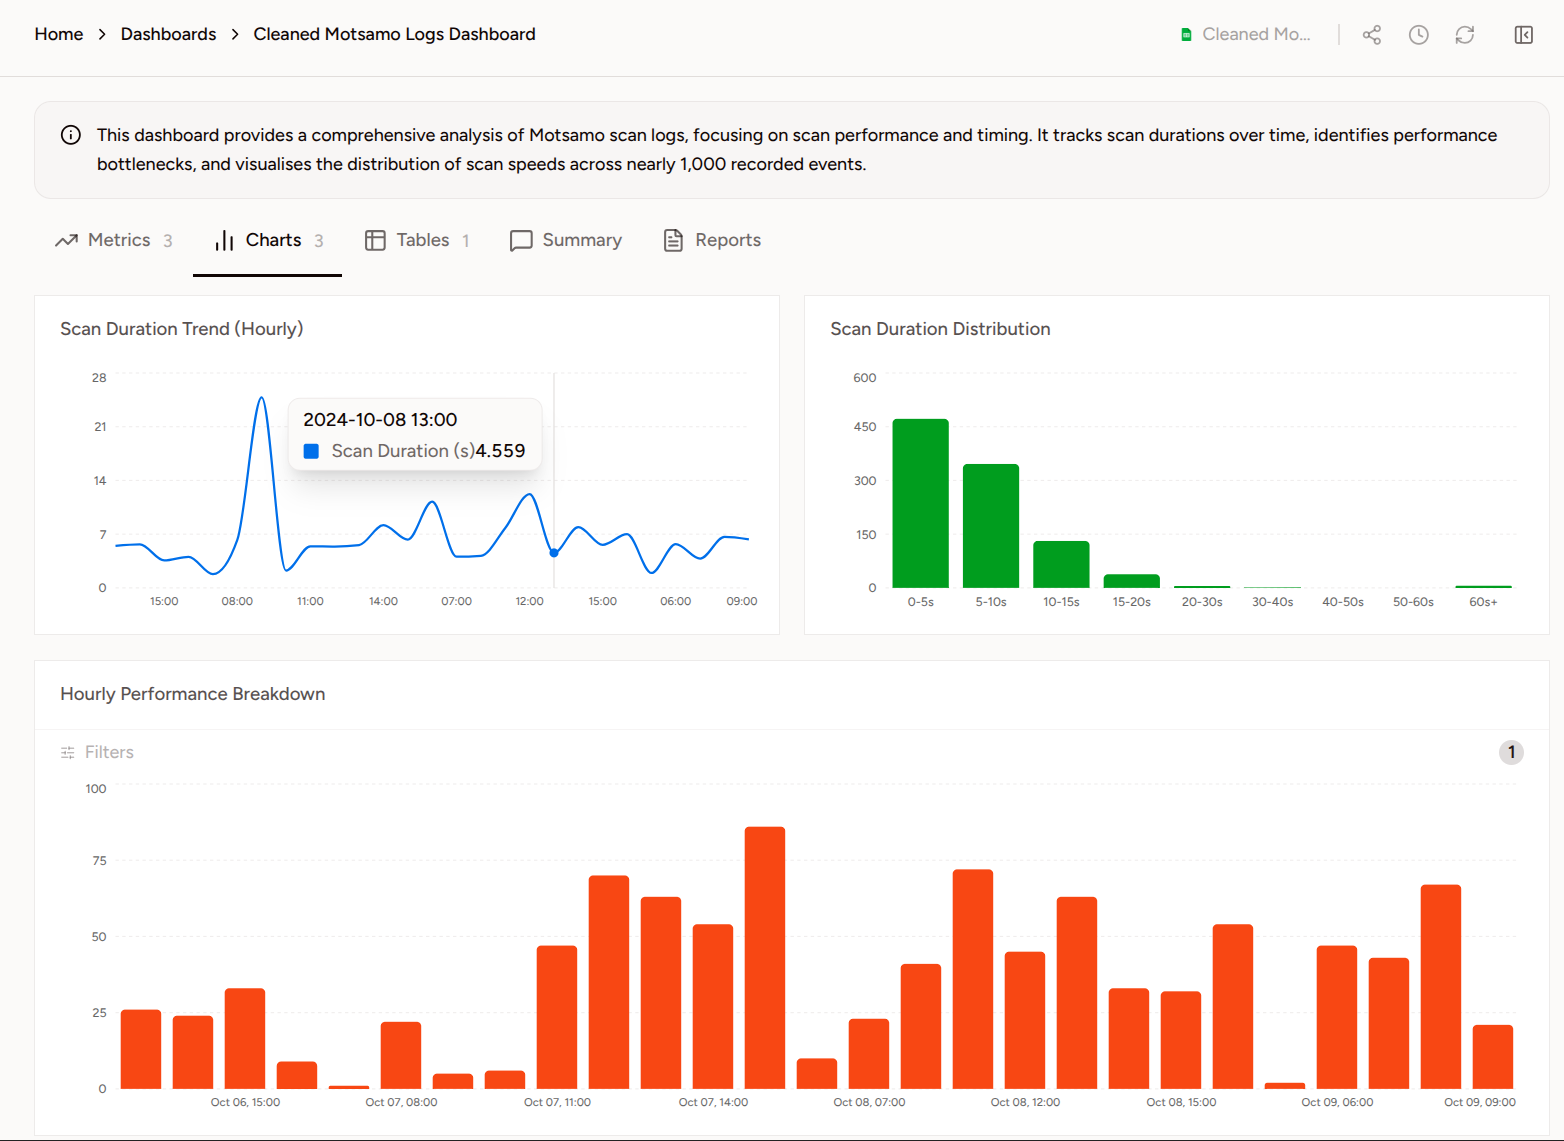Open the Filters button in Hourly Performance

(x=97, y=752)
